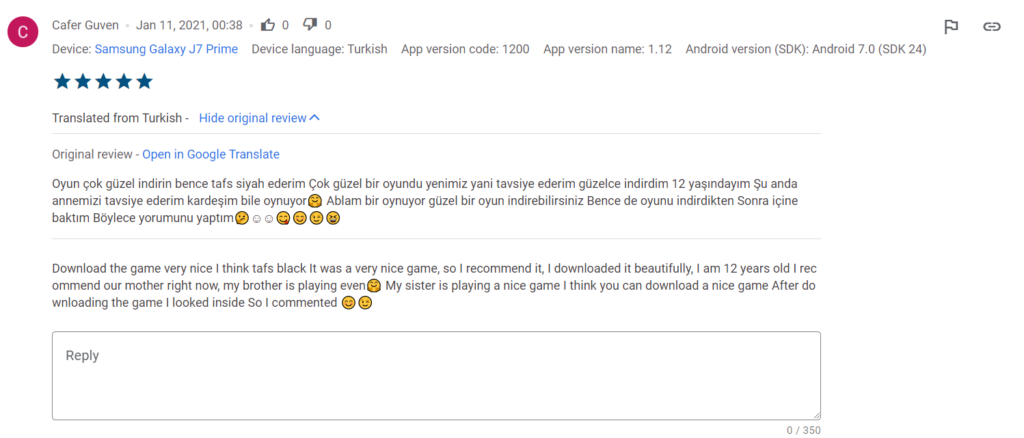Click the chevron beside Hide original review
The image size is (1024, 438).
coord(315,118)
